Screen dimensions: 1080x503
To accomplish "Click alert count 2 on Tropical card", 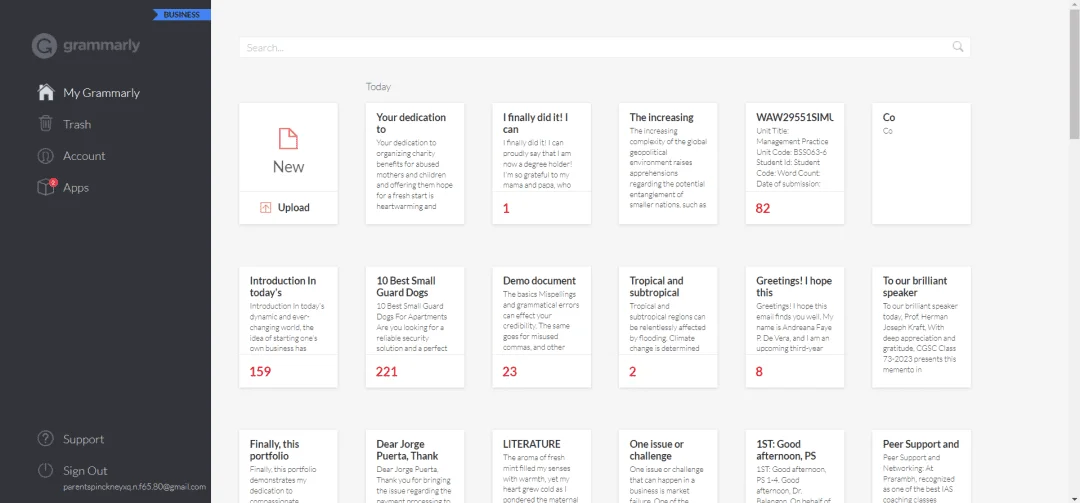I will click(633, 371).
